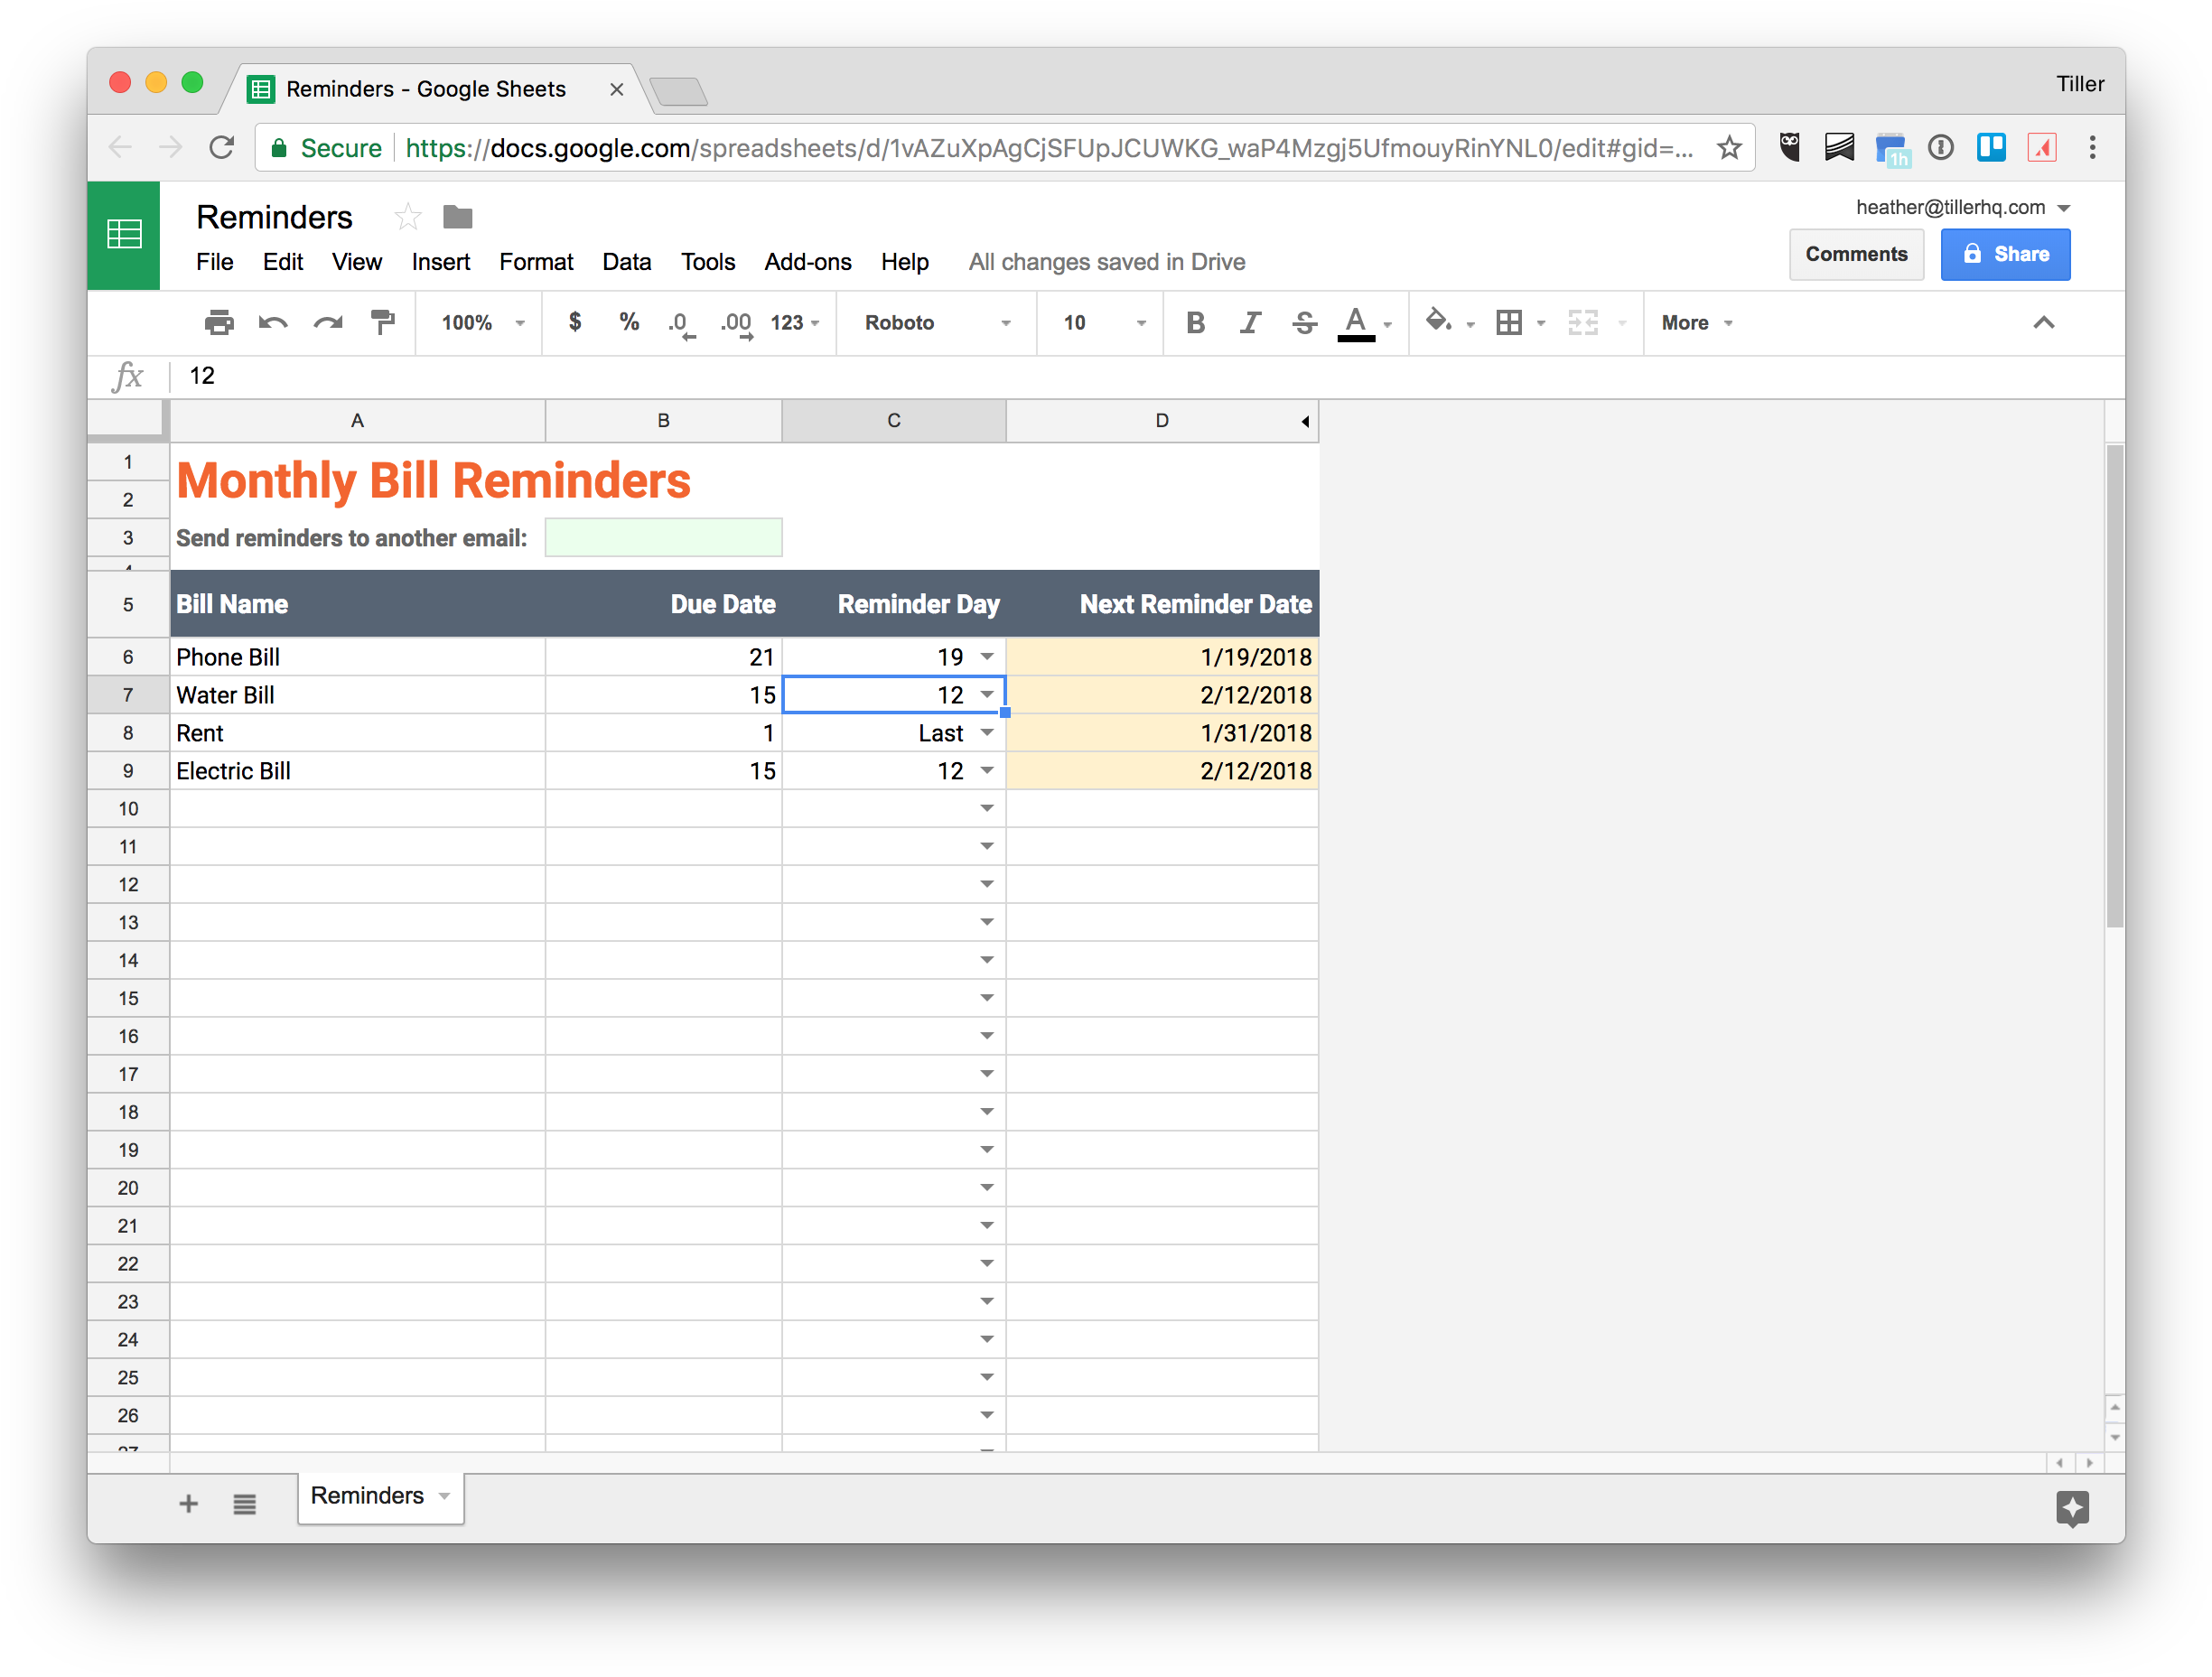Image resolution: width=2212 pixels, height=1677 pixels.
Task: Select the Phone Bill cell
Action: pyautogui.click(x=358, y=657)
